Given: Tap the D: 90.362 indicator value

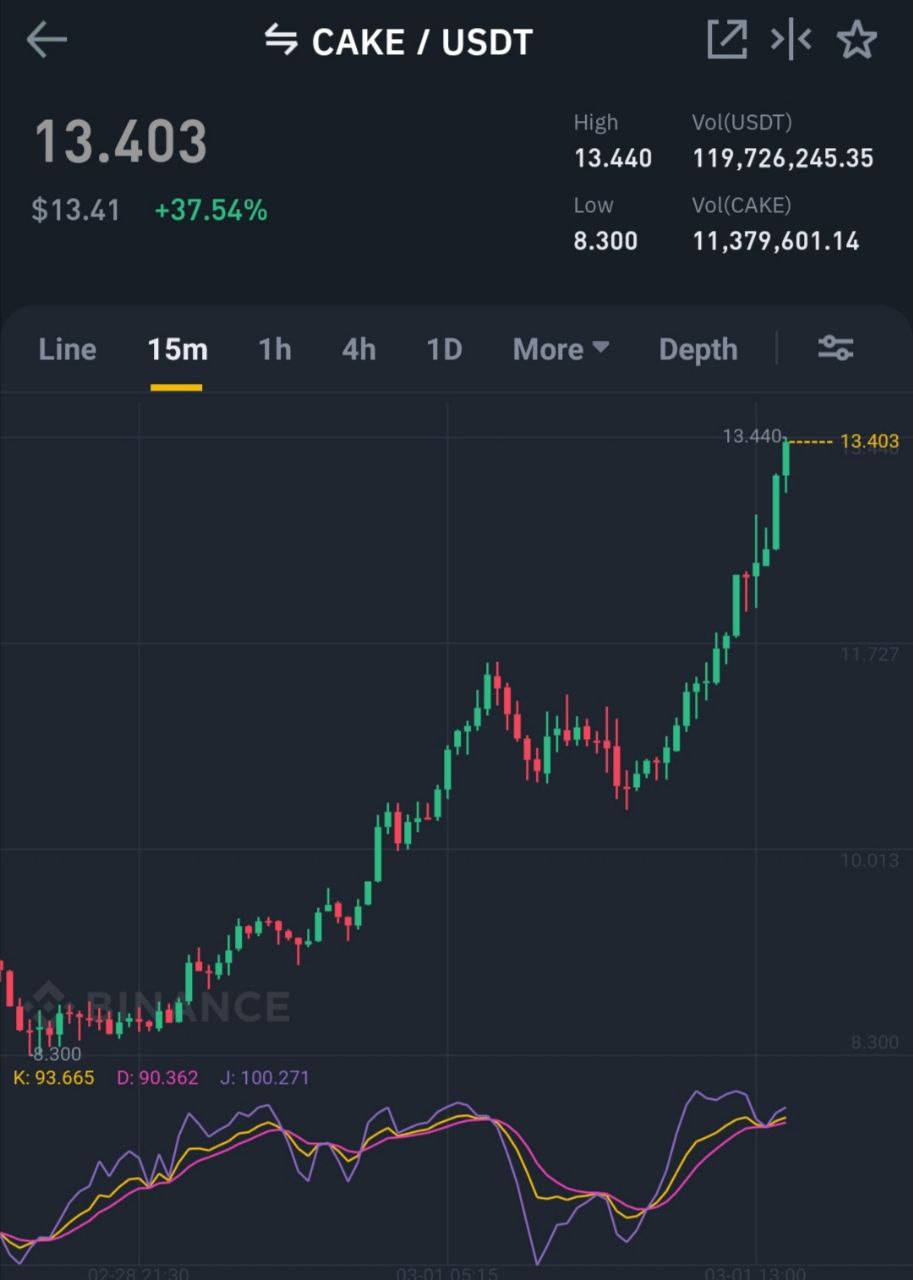Looking at the screenshot, I should [157, 1078].
